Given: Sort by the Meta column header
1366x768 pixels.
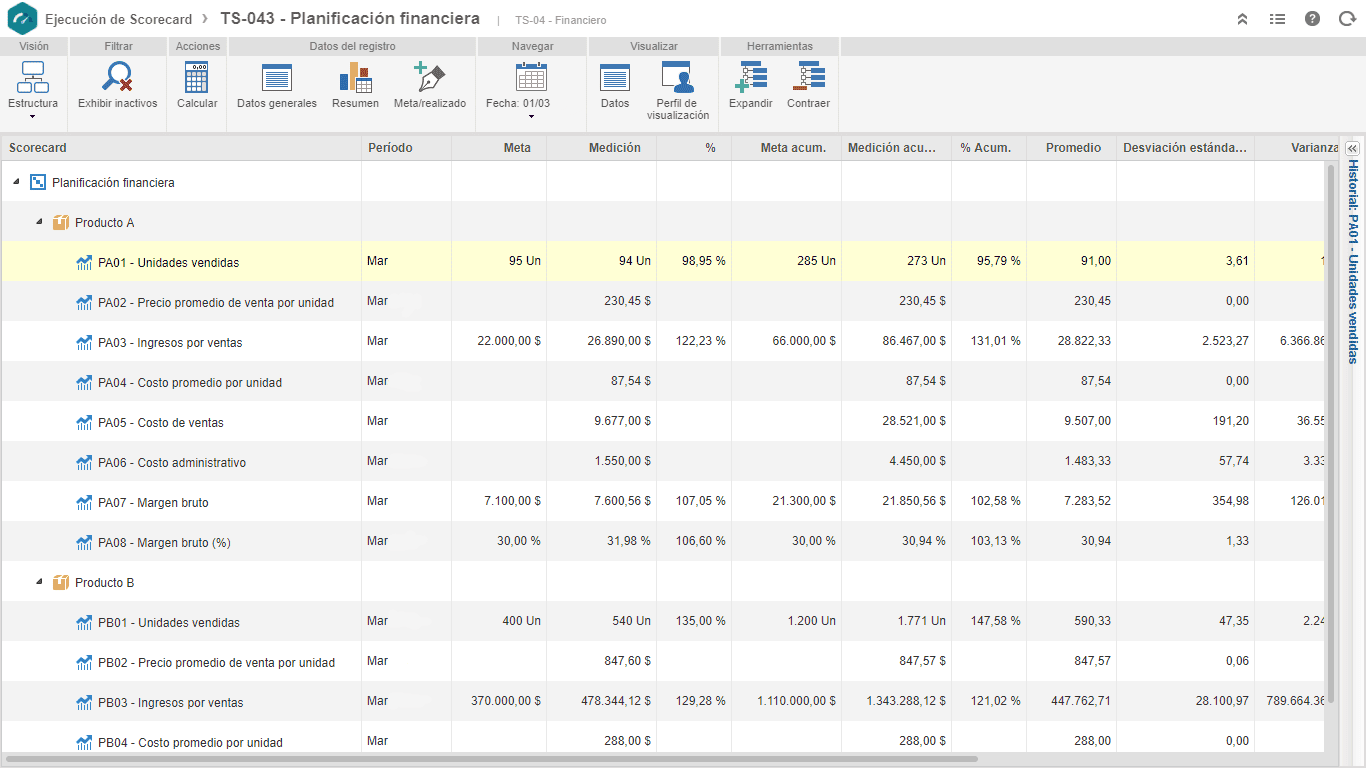Looking at the screenshot, I should (x=499, y=148).
